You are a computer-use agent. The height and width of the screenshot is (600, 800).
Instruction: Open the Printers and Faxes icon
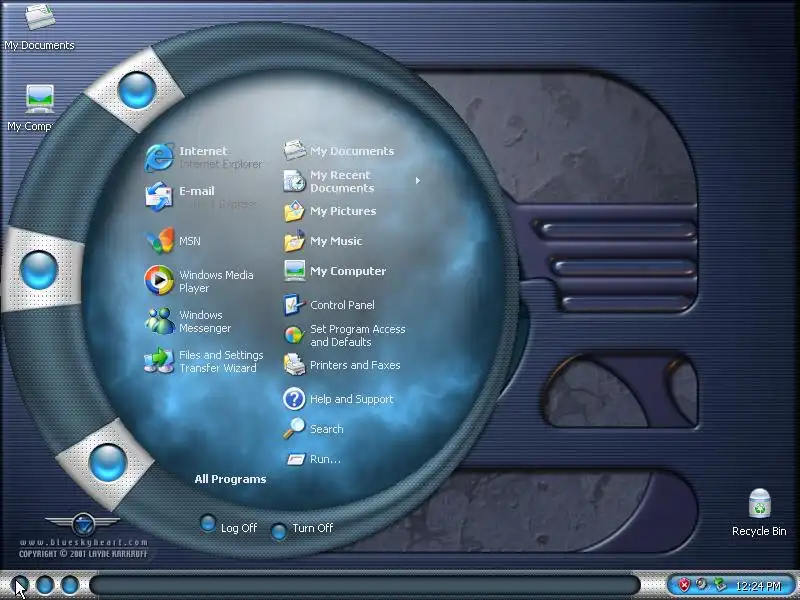294,365
